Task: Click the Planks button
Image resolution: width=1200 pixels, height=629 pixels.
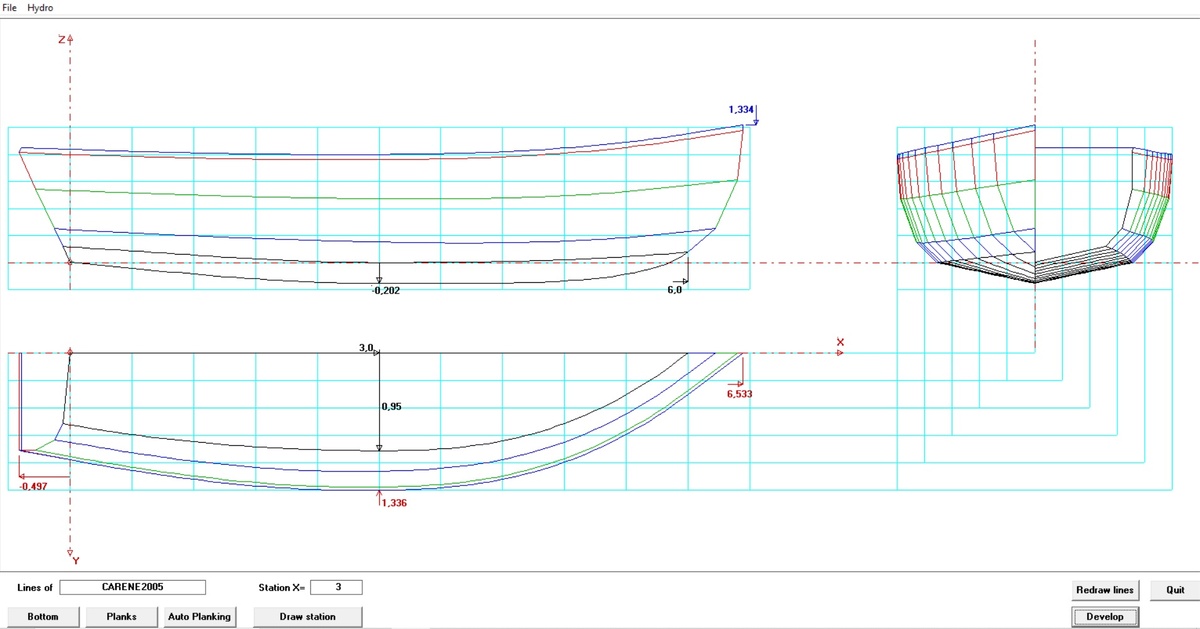Action: tap(122, 617)
